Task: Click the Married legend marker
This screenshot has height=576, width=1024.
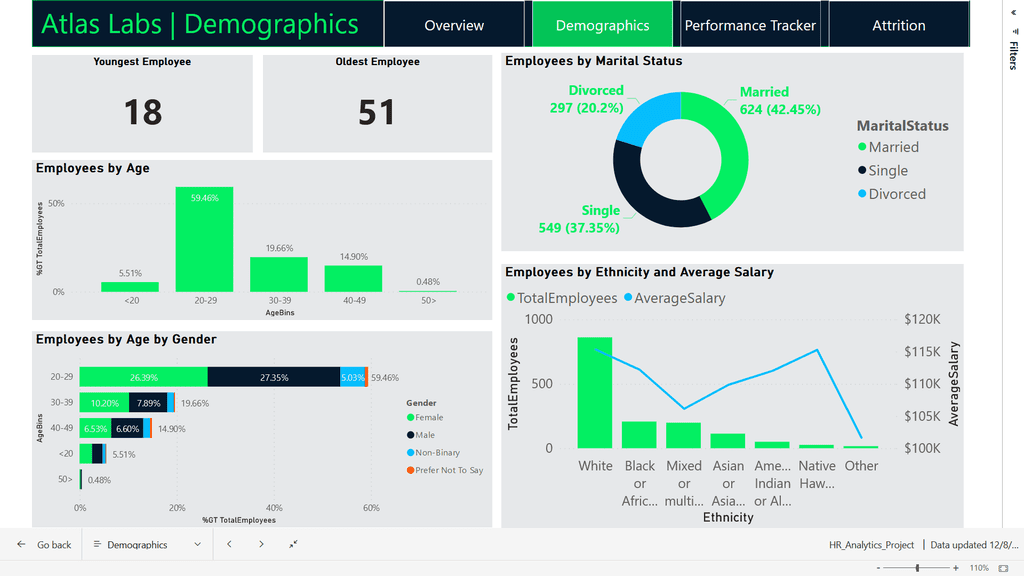Action: [x=862, y=147]
